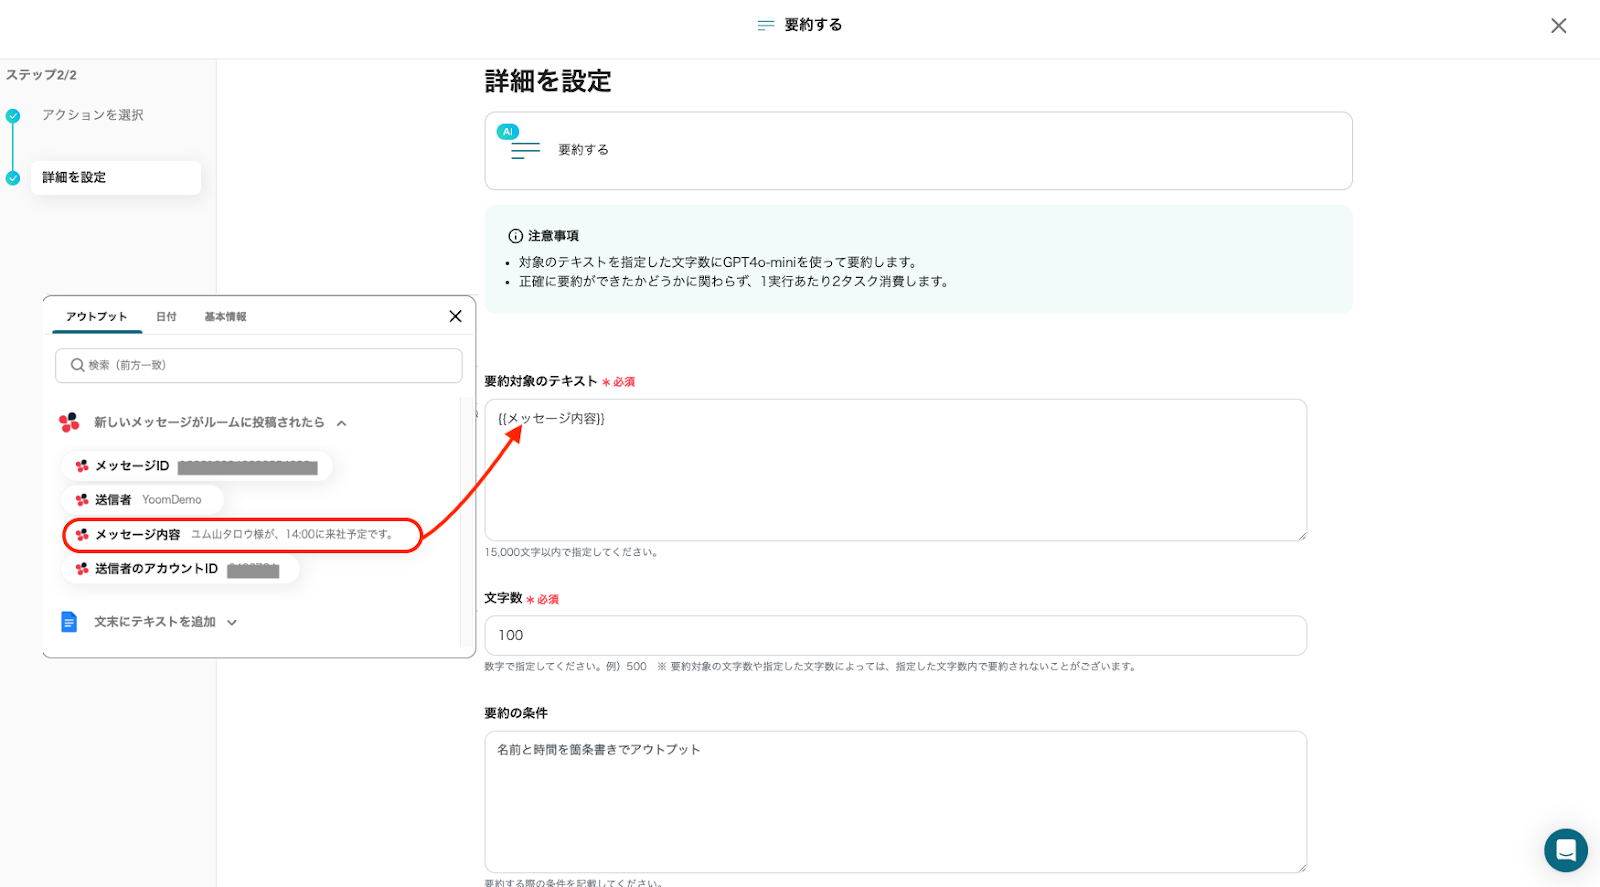Insert the 送信者のアカウントID output chip
The width and height of the screenshot is (1600, 887).
(x=181, y=569)
